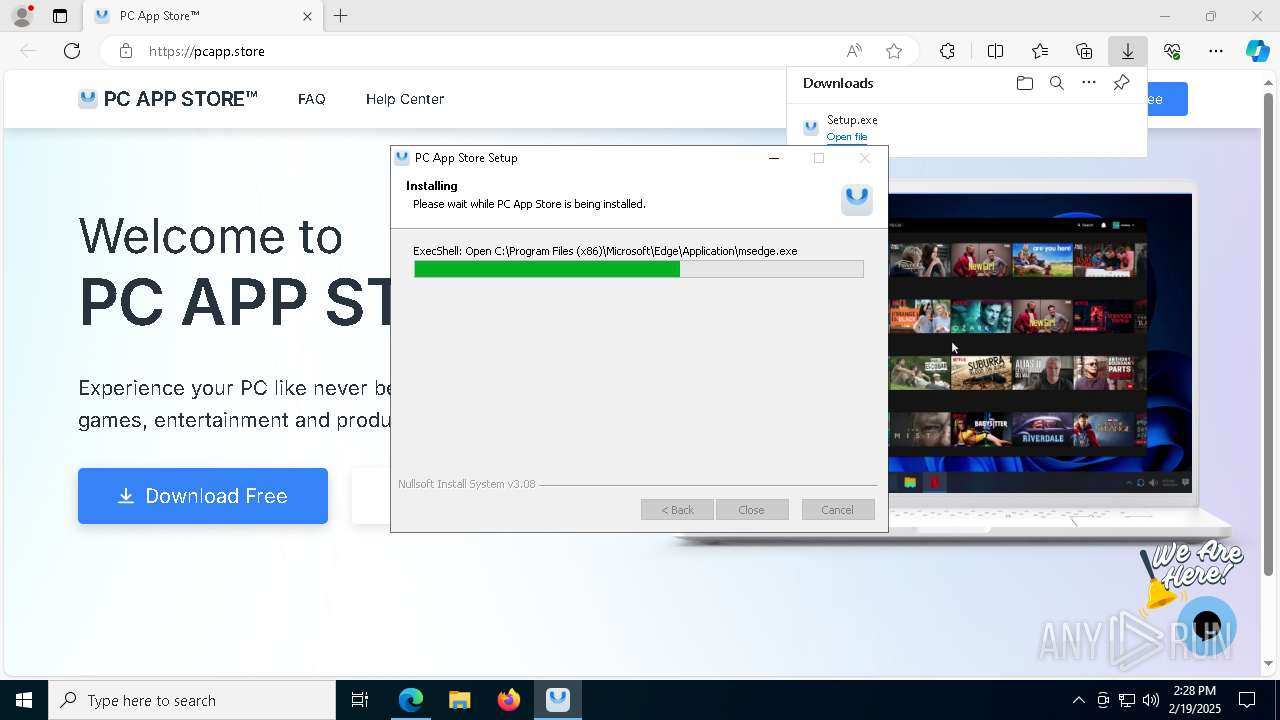Add this page to favorites star
The height and width of the screenshot is (720, 1280).
click(x=894, y=51)
